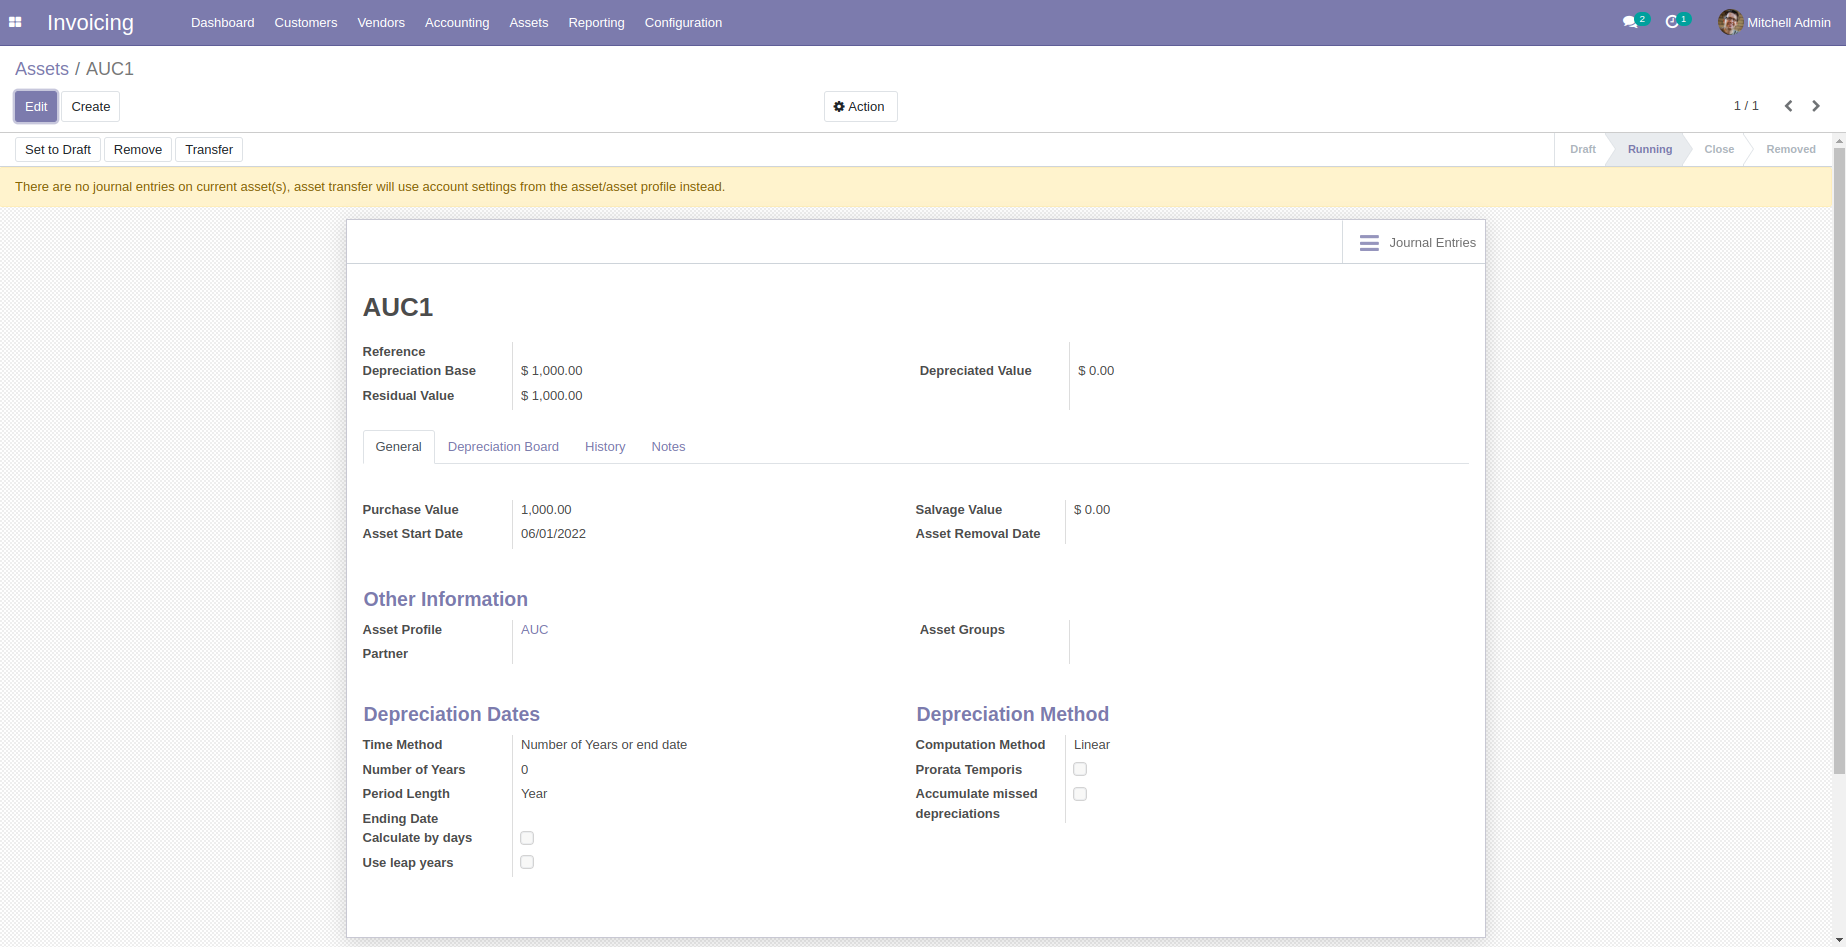Check the Use leap years option
The height and width of the screenshot is (947, 1846).
pyautogui.click(x=527, y=861)
